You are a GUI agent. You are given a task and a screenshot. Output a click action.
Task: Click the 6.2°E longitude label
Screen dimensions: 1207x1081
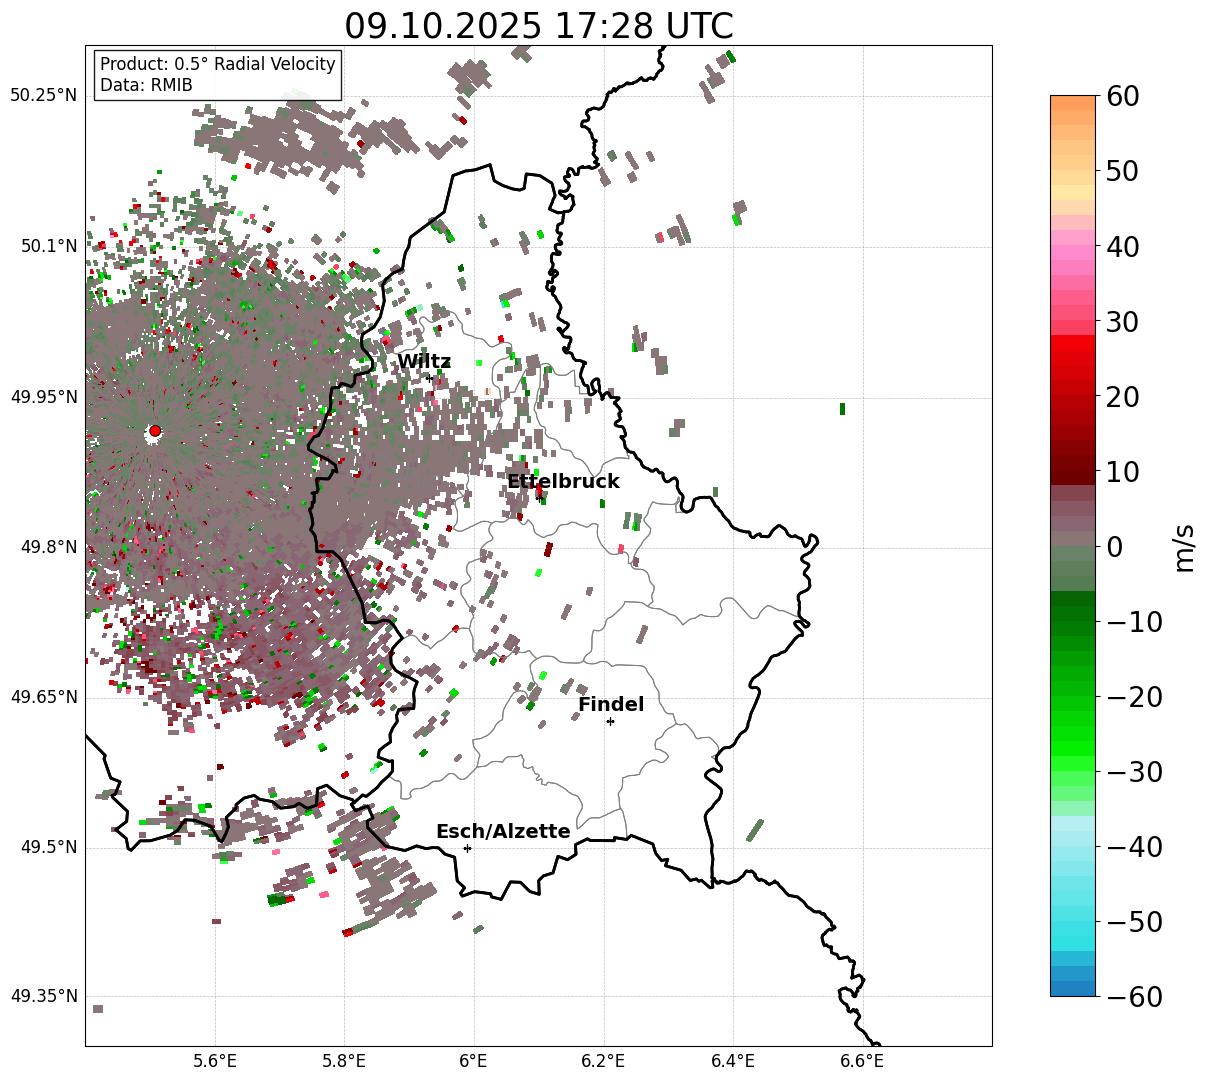pos(604,1061)
